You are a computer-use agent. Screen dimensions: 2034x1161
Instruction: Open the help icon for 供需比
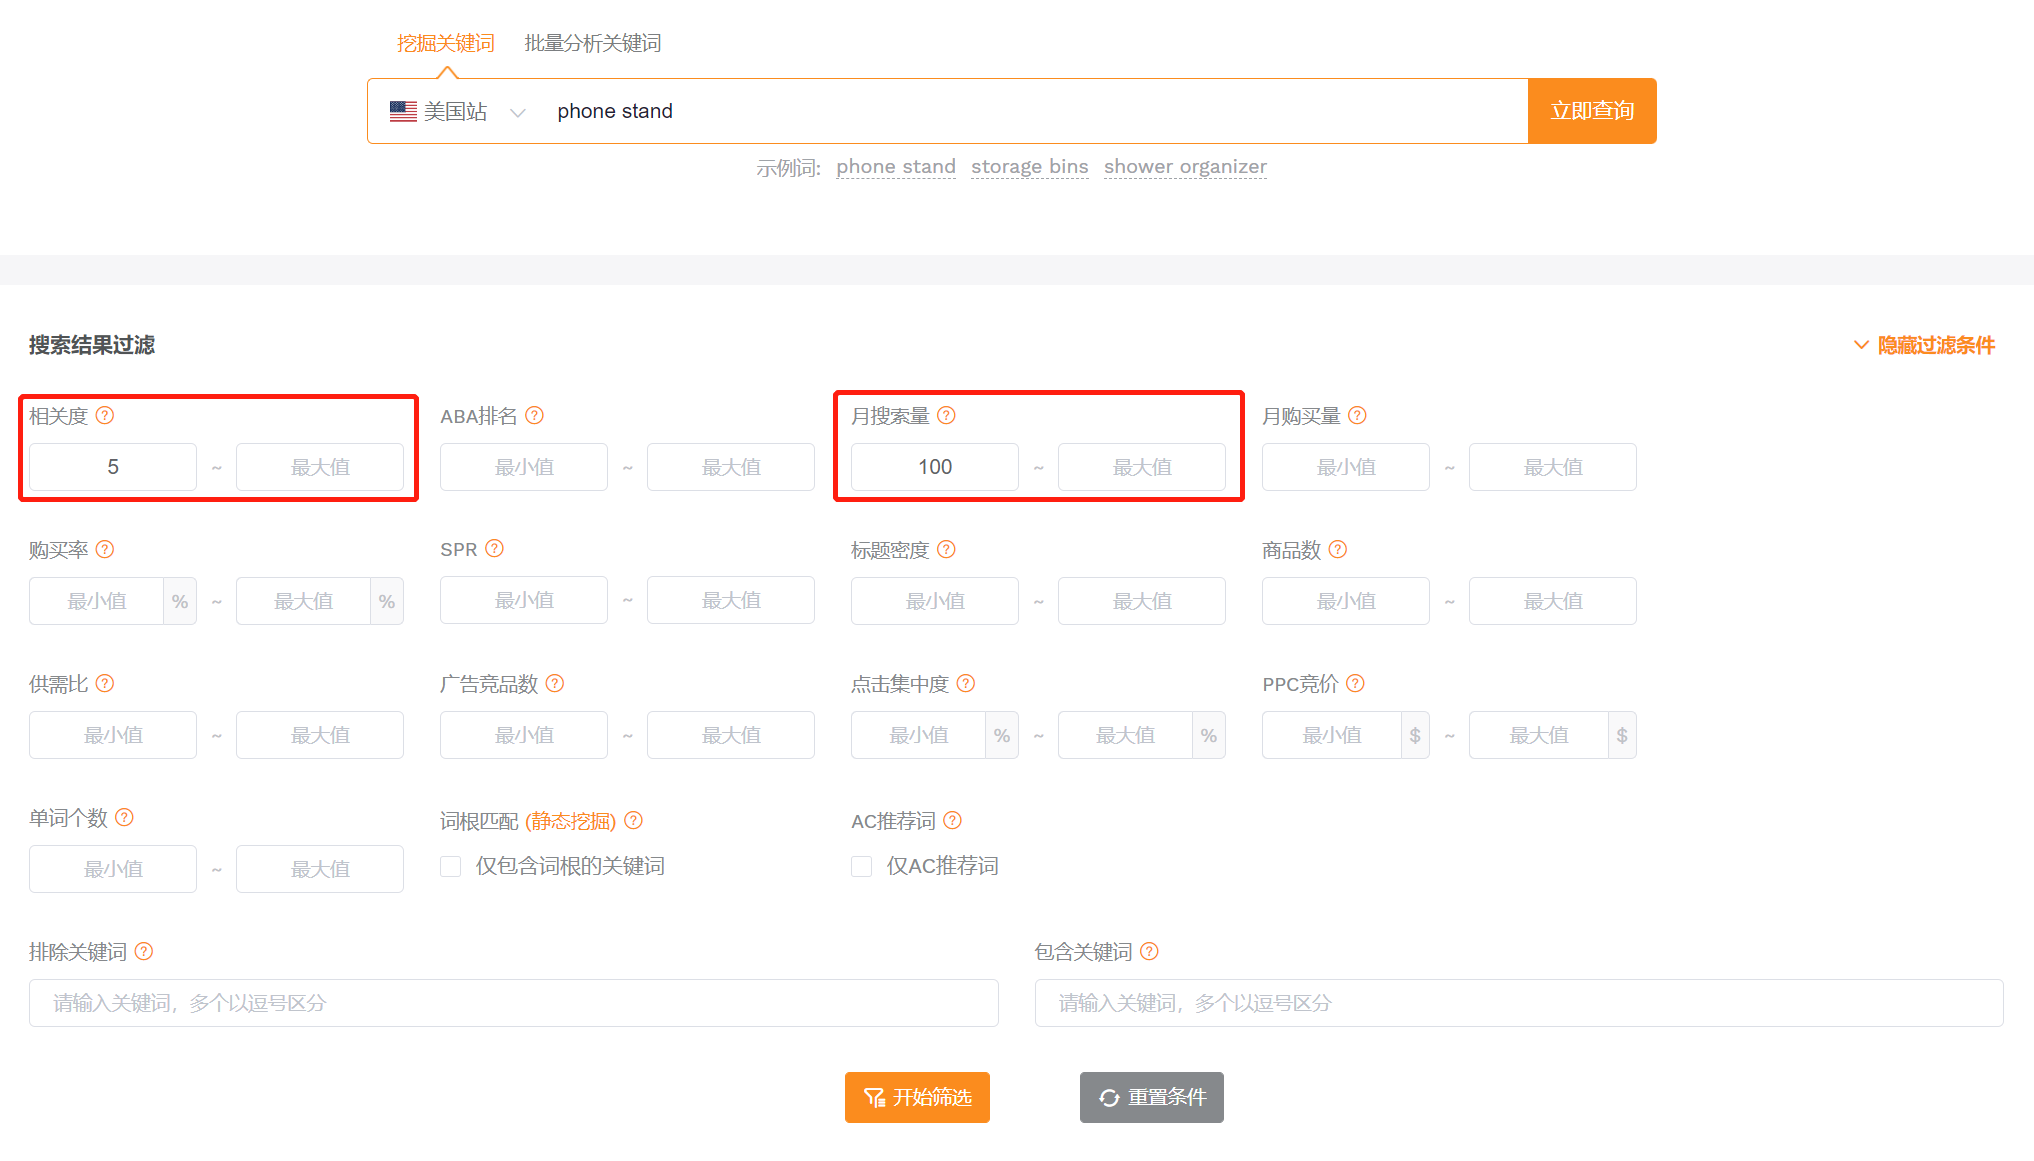coord(104,683)
